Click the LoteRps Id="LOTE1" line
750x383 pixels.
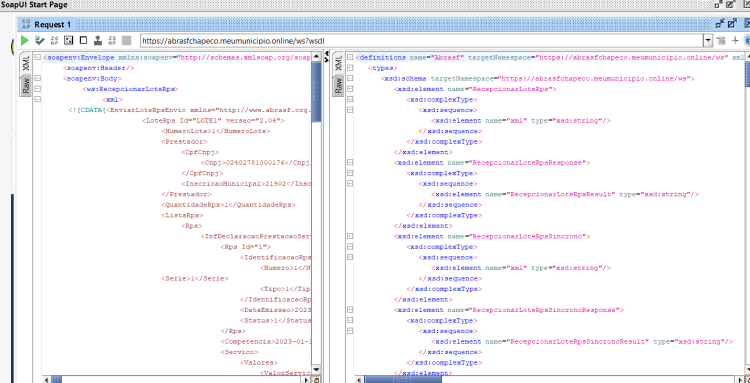213,120
